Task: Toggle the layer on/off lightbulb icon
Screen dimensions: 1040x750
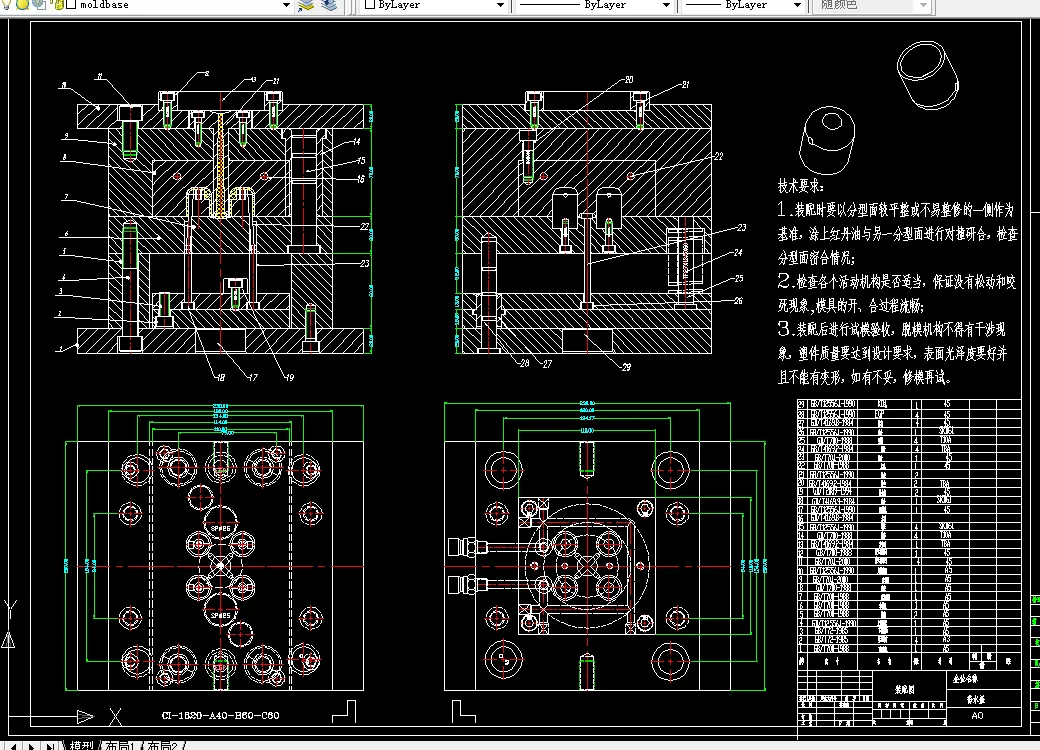Action: (x=8, y=5)
